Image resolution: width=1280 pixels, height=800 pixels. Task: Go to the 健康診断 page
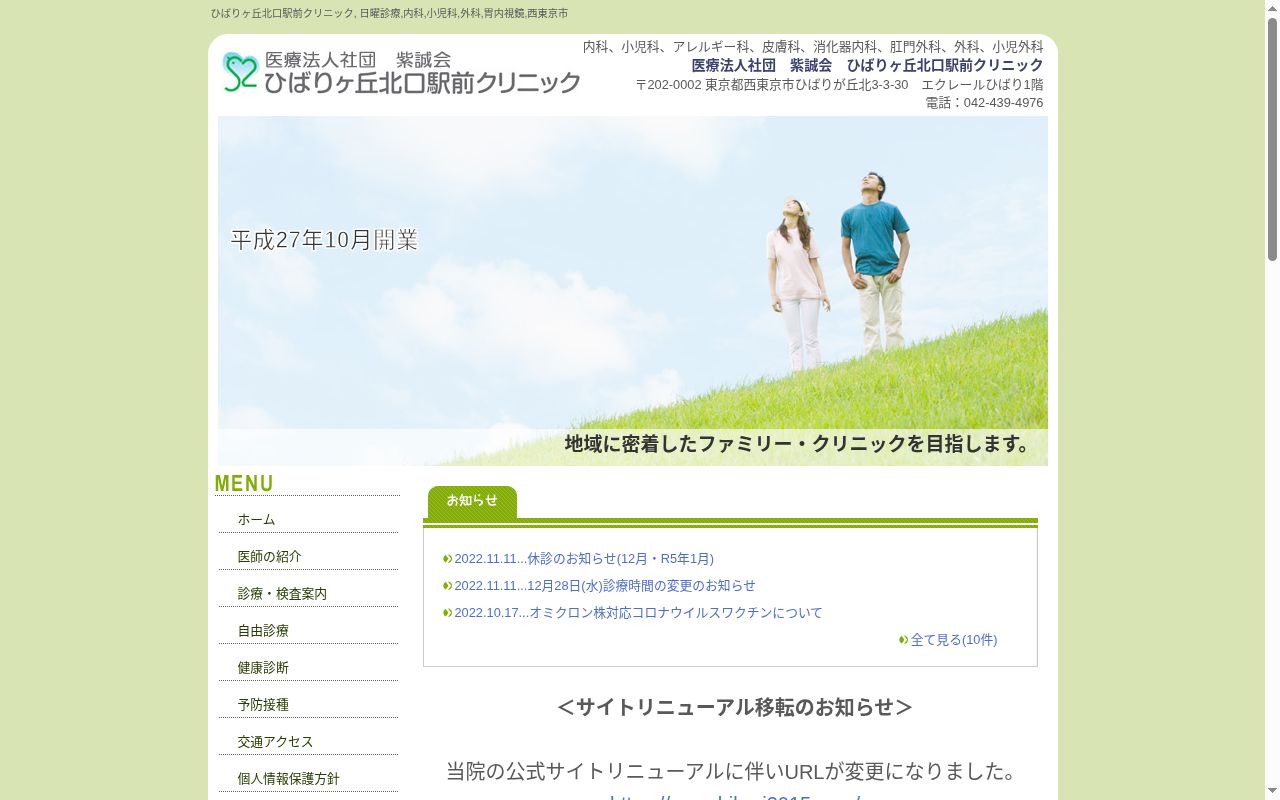308,667
